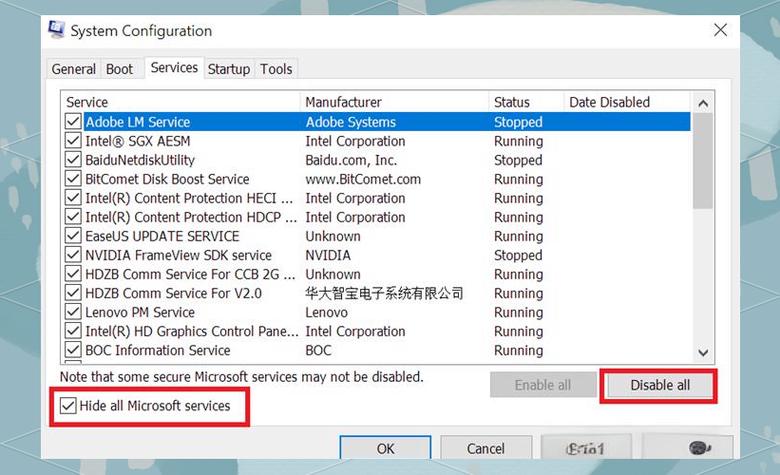This screenshot has width=780, height=475.
Task: Click Baidu.com, Inc. manufacturer cell
Action: (x=351, y=160)
